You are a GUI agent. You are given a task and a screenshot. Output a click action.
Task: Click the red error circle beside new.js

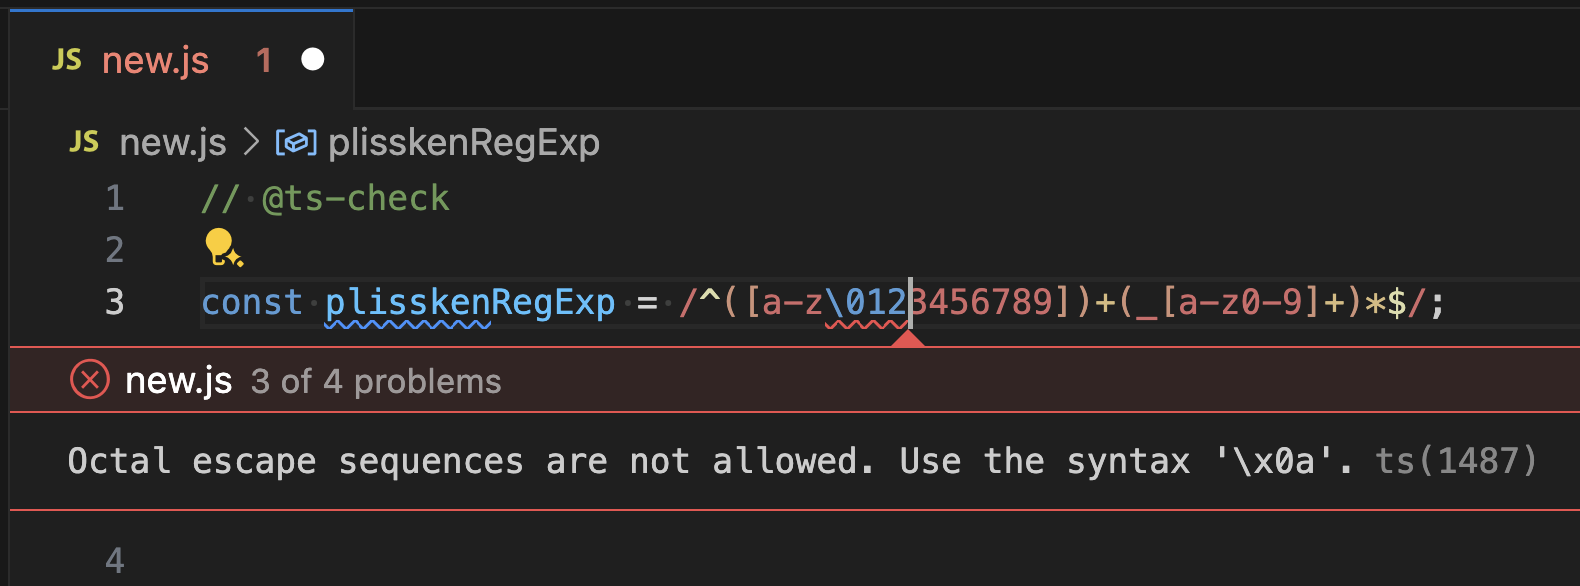pos(89,379)
